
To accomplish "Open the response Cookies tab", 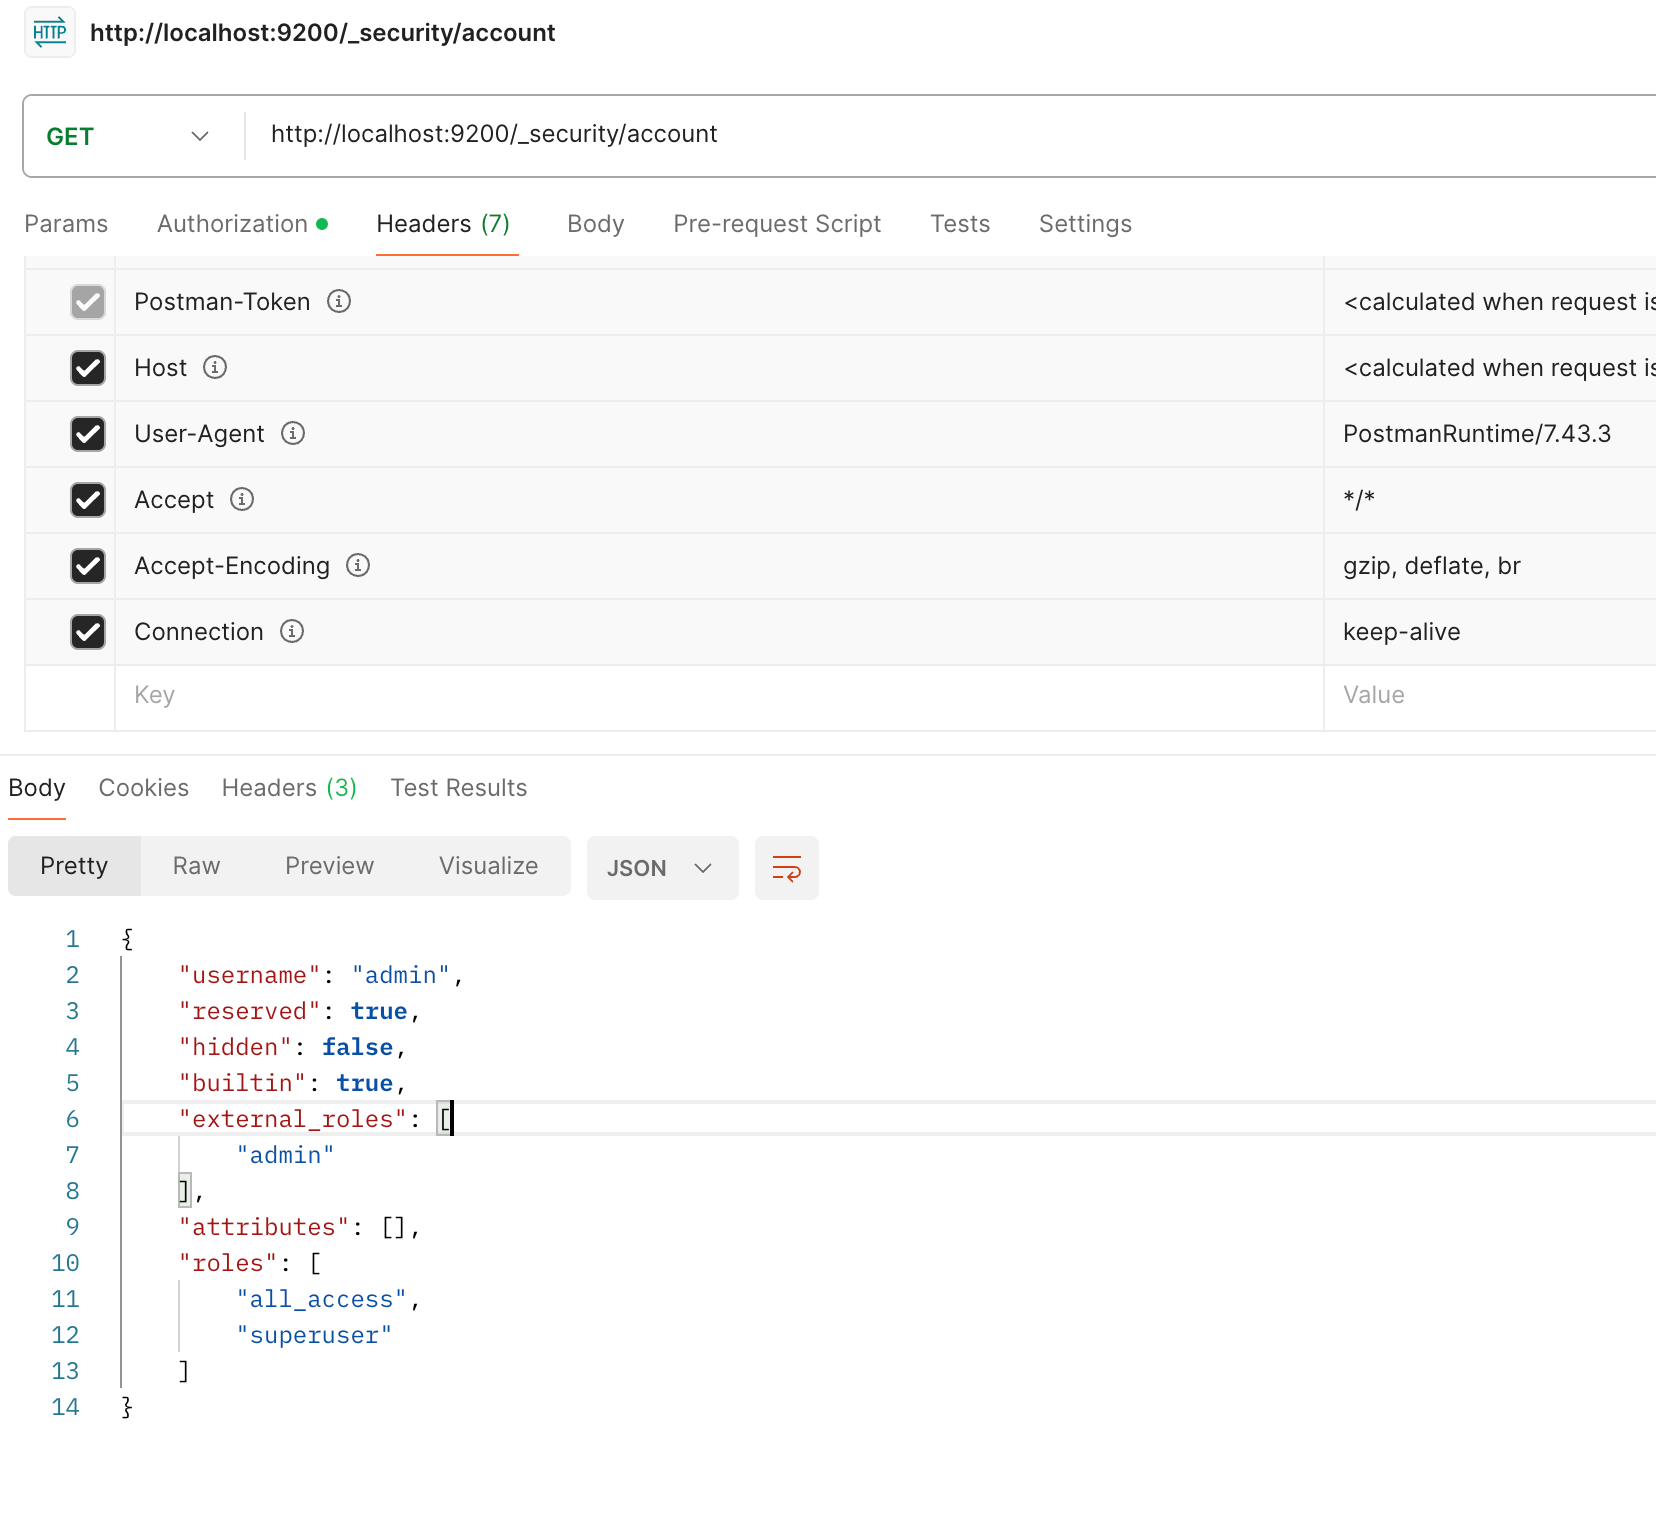I will pos(144,788).
